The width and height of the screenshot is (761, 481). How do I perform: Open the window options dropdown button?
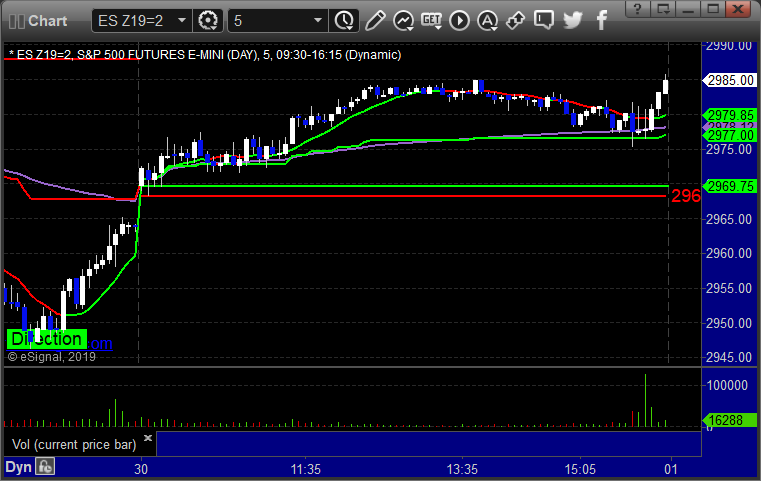tap(663, 9)
